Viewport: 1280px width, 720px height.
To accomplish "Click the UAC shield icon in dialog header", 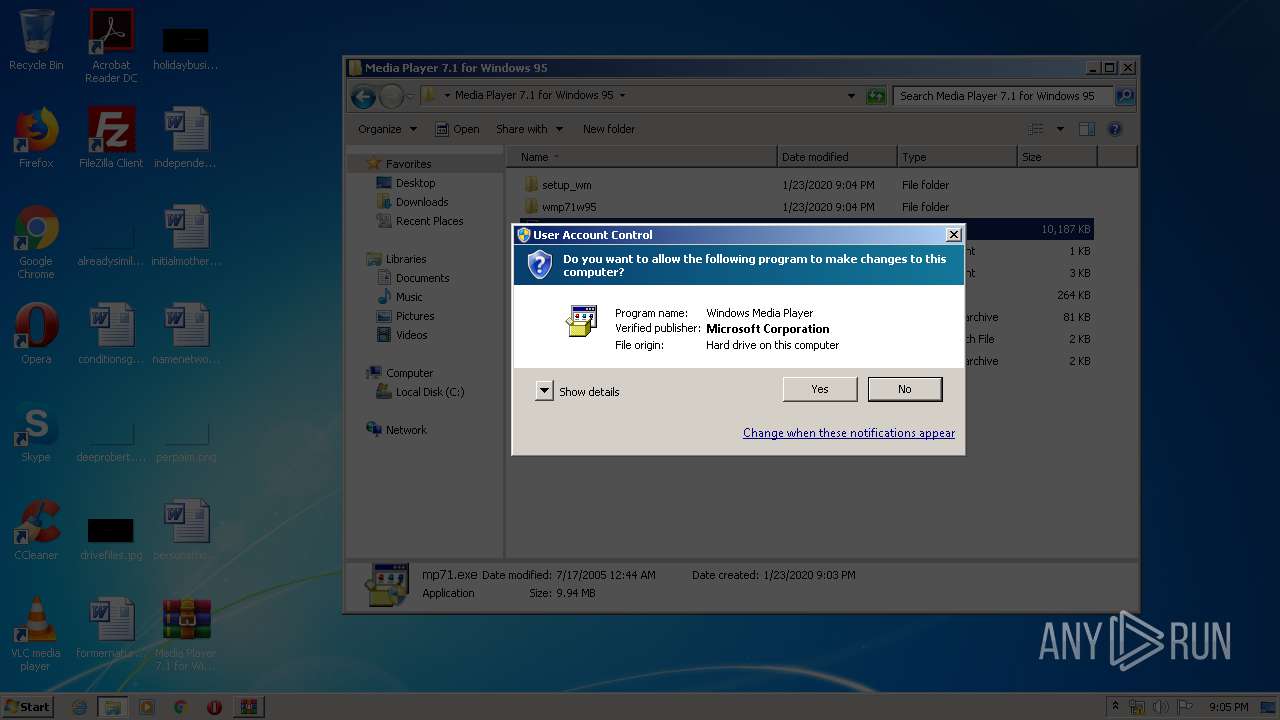I will point(540,265).
